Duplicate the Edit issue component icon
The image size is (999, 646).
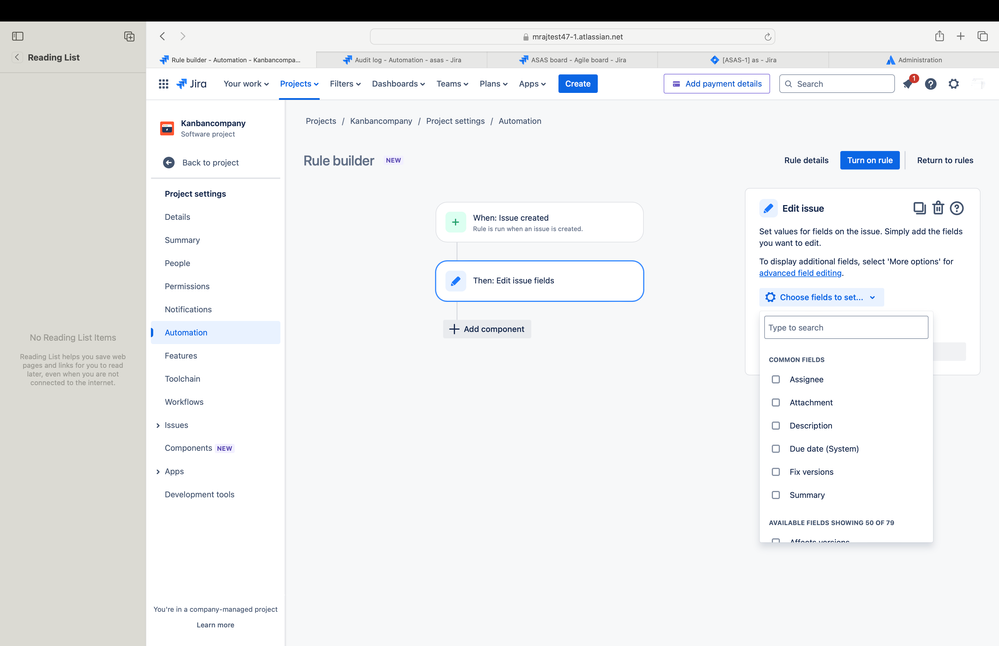(x=919, y=208)
